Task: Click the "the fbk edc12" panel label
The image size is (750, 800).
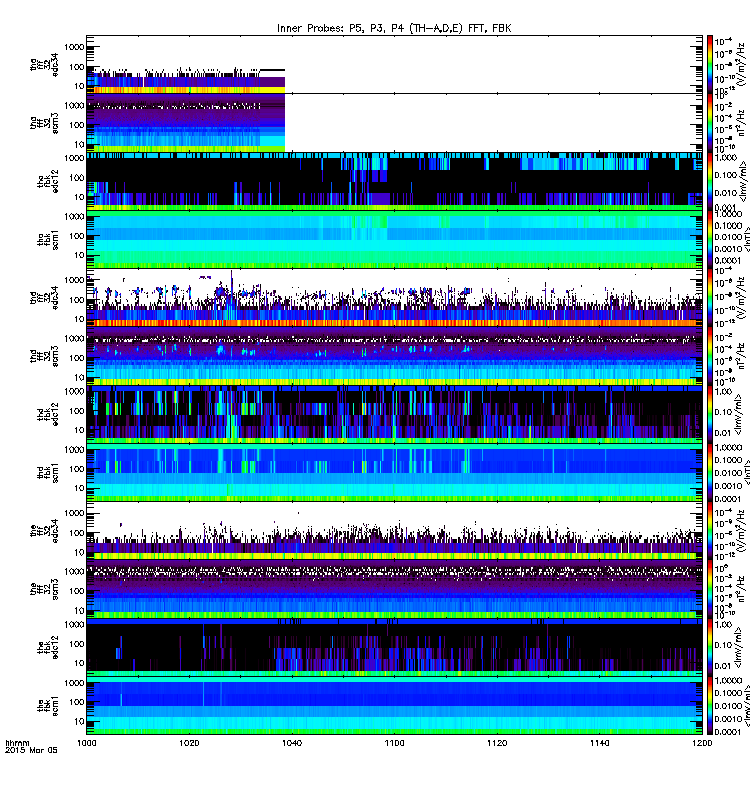Action: (x=48, y=647)
